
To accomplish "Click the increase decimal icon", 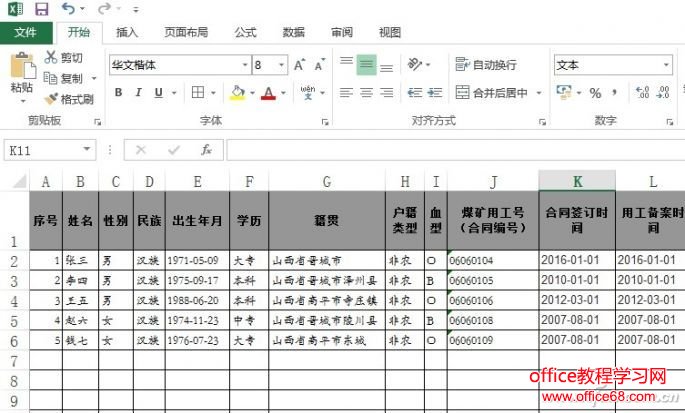I will 643,92.
